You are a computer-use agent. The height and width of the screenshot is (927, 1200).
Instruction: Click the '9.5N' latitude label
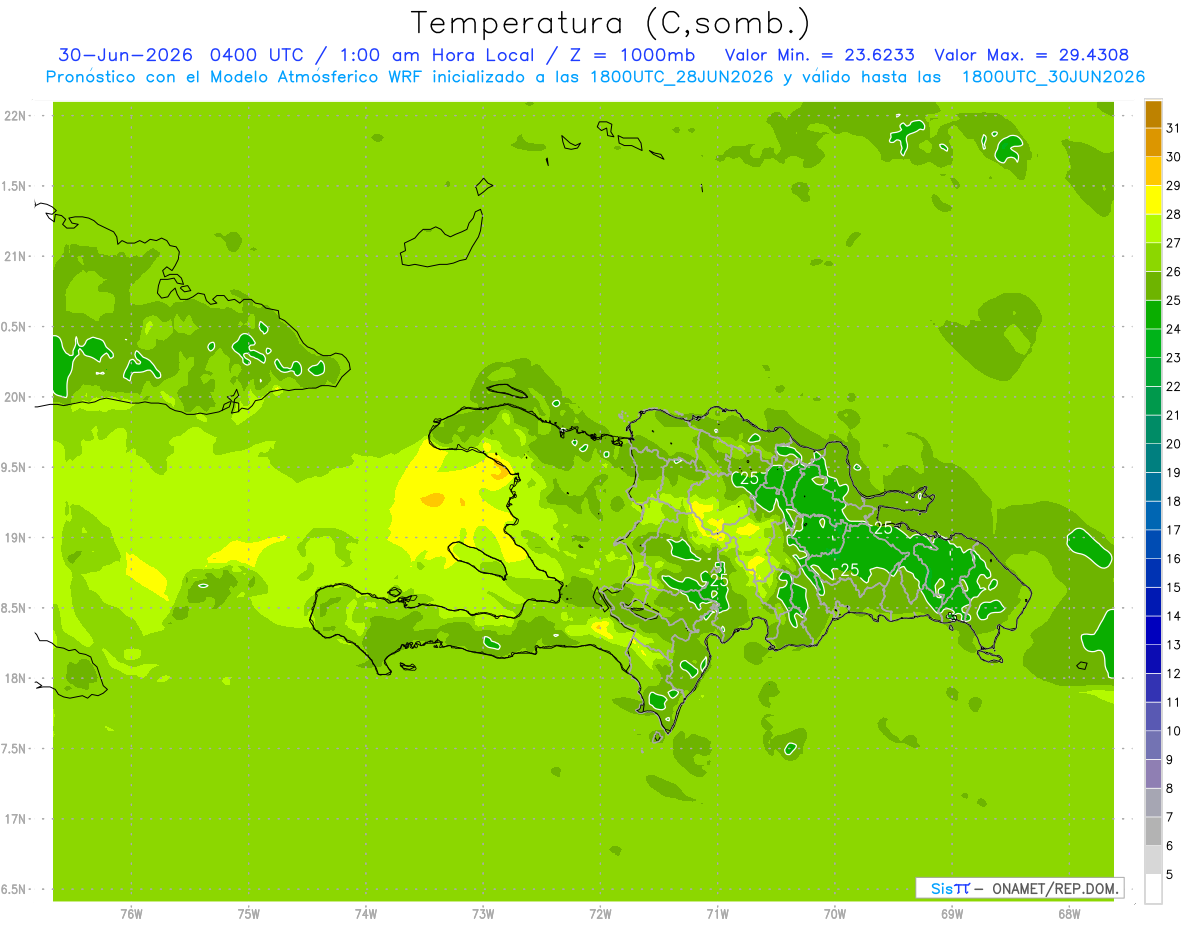[x=15, y=468]
